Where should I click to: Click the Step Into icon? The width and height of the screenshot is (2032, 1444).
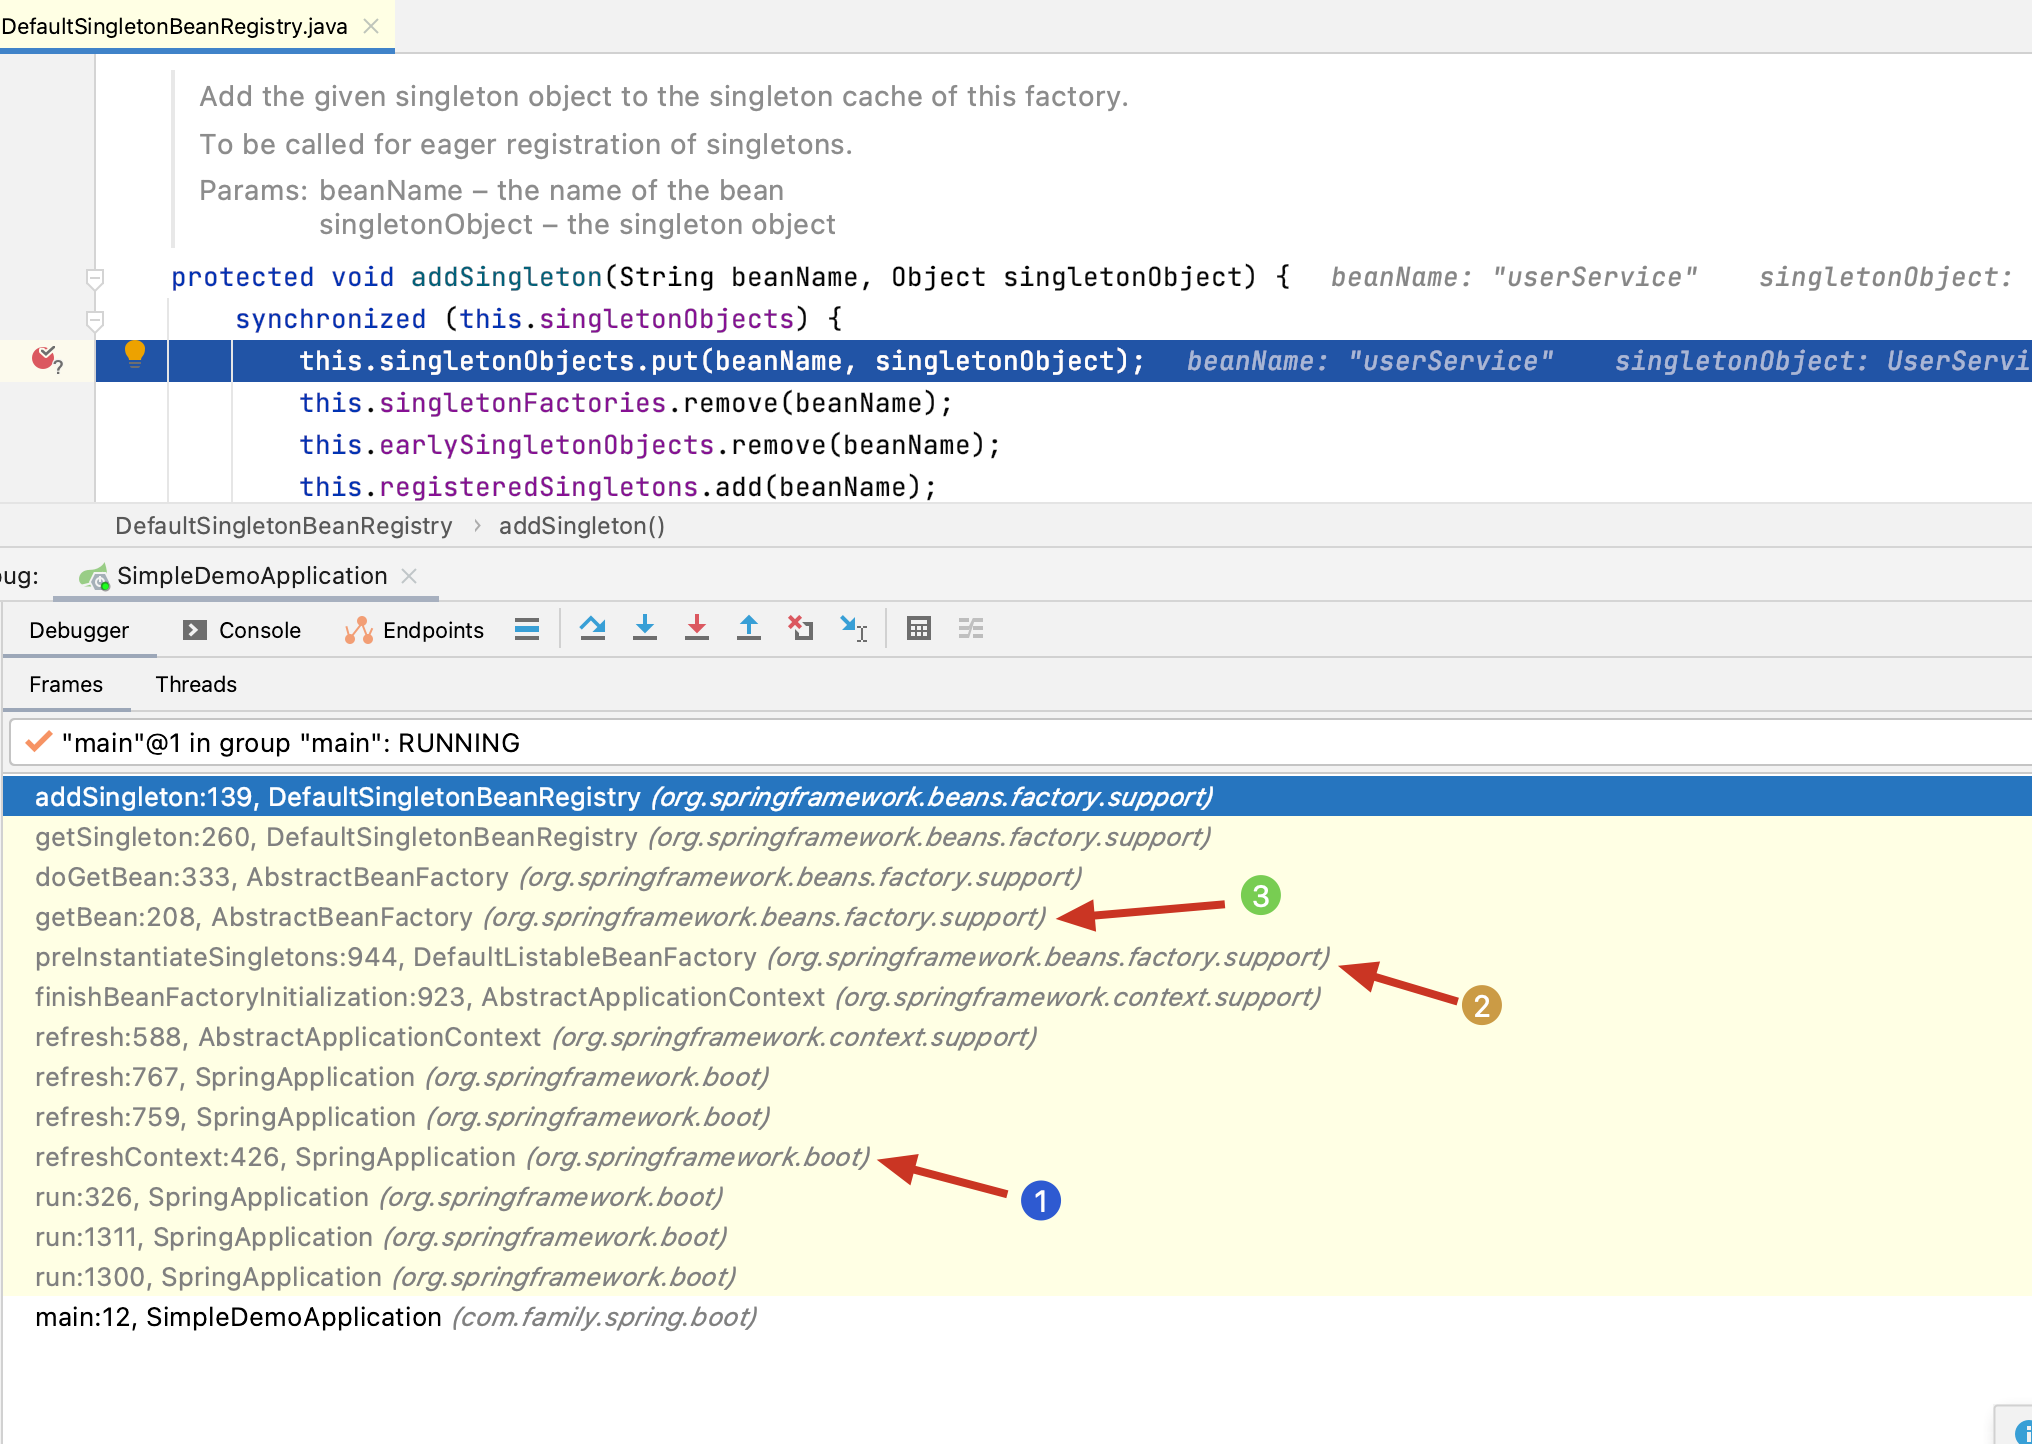click(645, 629)
